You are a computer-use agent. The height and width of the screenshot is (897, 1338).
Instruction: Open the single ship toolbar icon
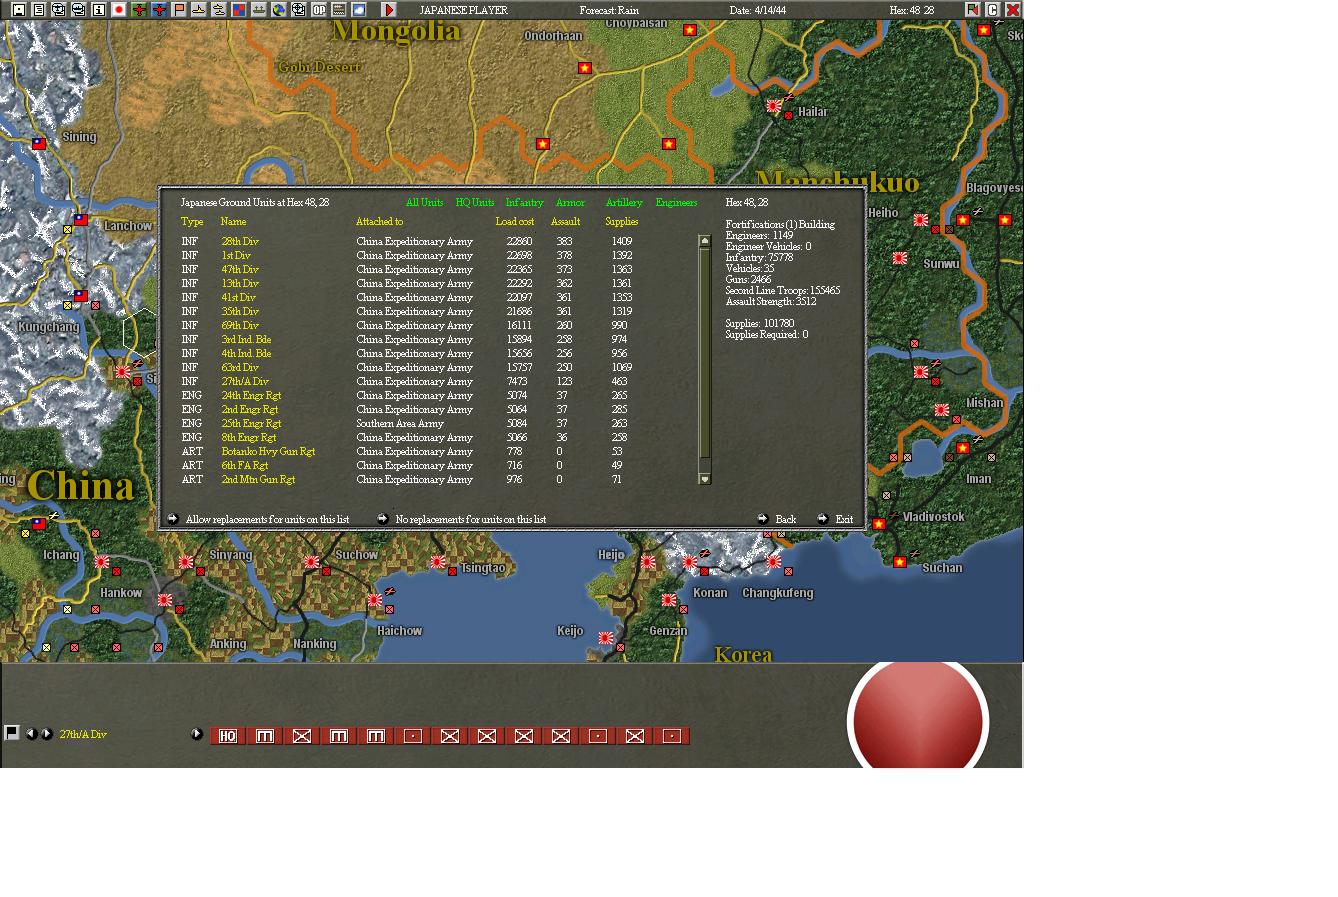199,10
